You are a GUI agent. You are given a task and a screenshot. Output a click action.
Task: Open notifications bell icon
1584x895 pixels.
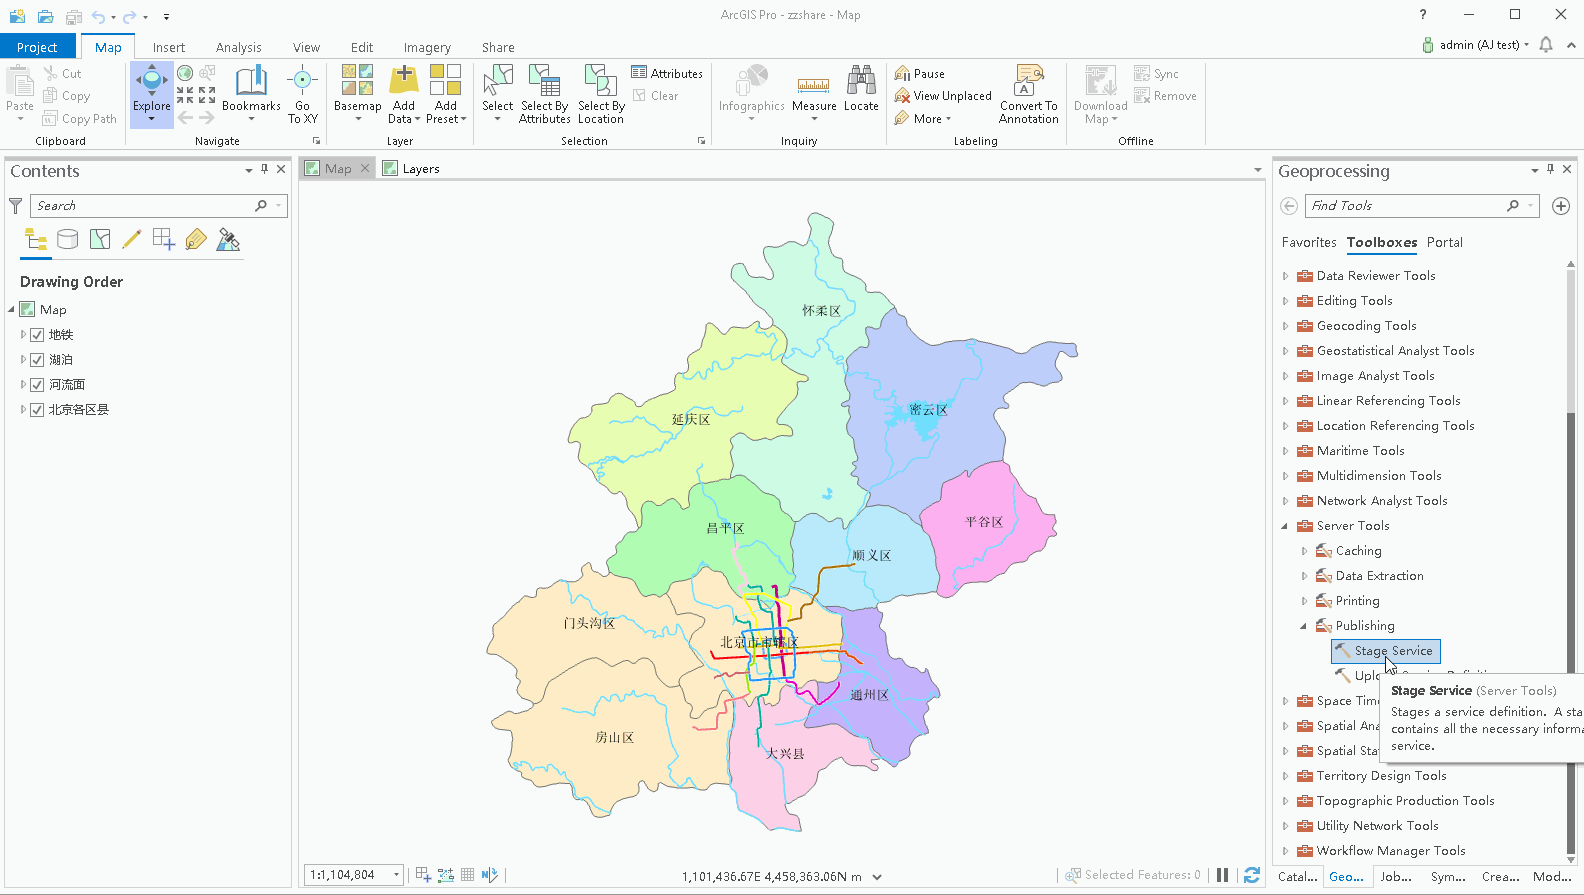[1546, 44]
